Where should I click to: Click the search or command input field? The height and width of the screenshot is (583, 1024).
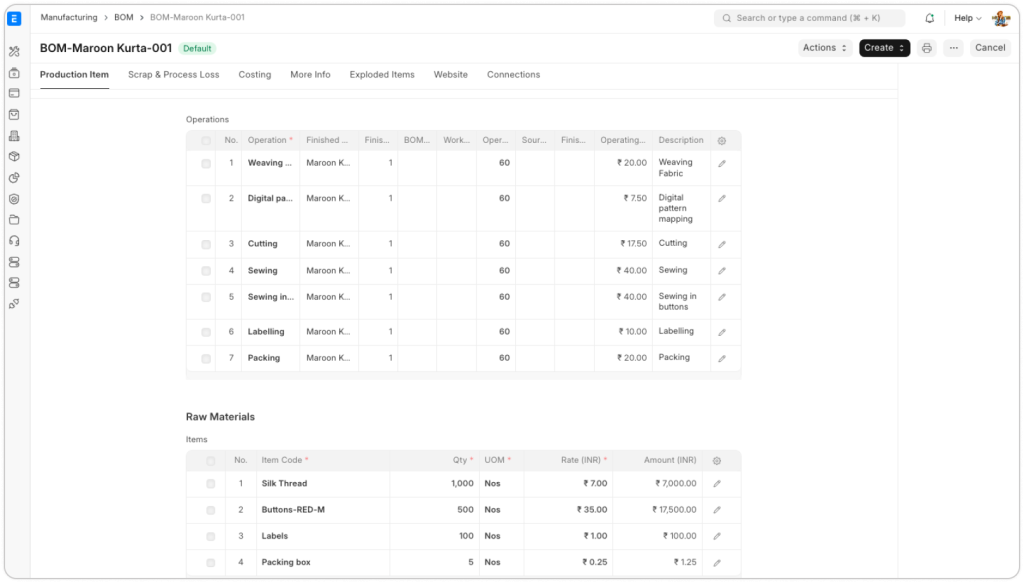point(810,18)
